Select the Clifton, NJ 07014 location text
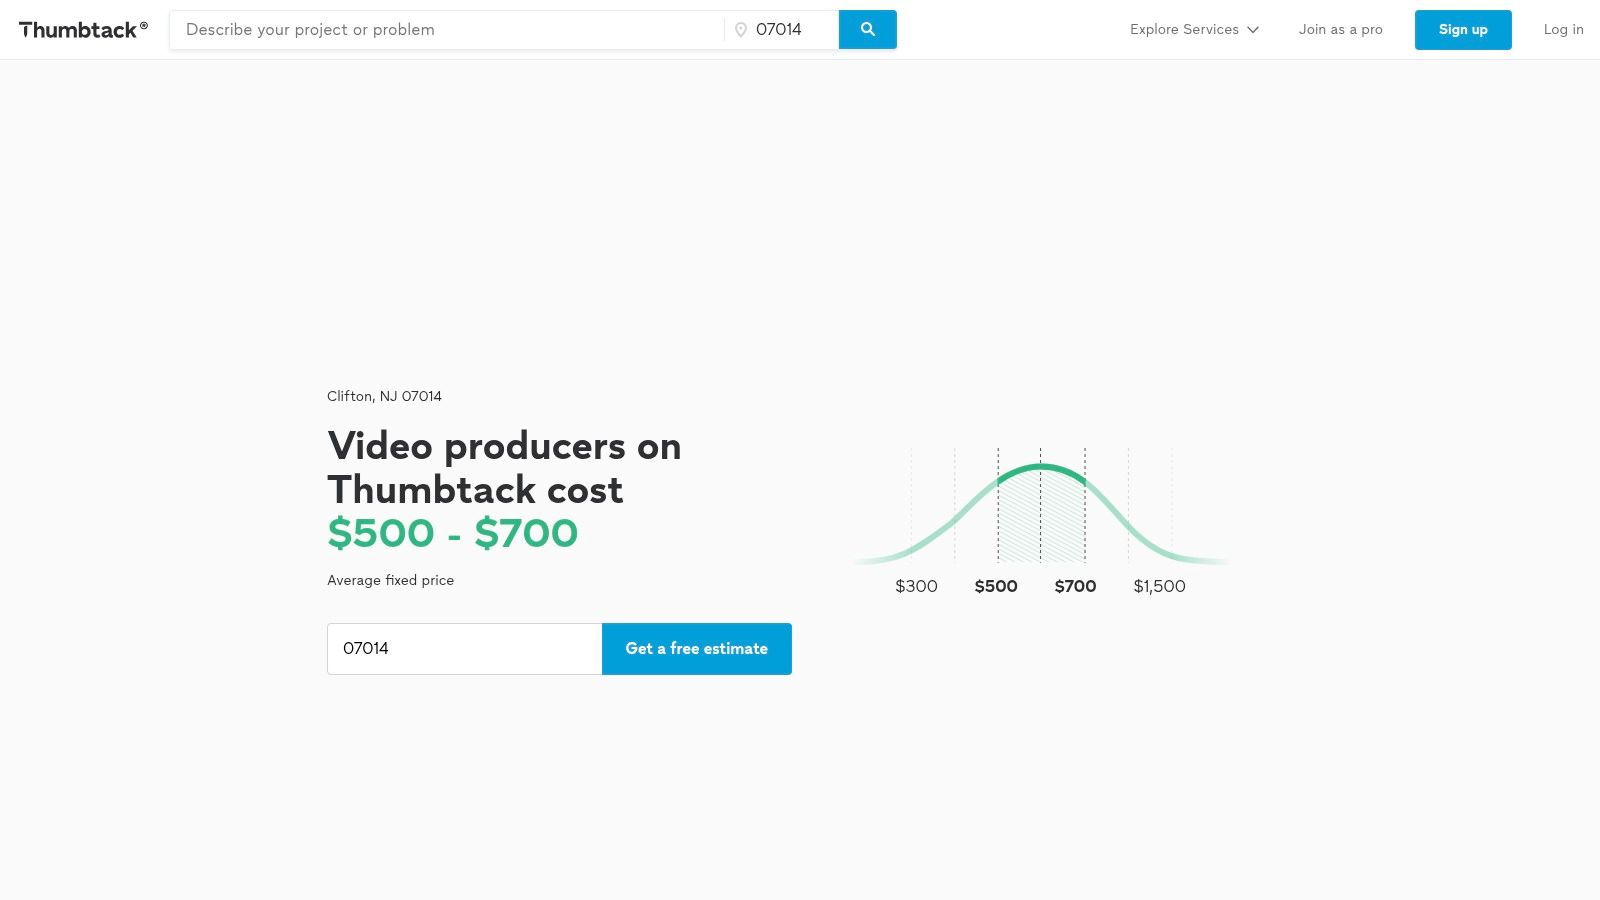Viewport: 1600px width, 900px height. coord(384,396)
